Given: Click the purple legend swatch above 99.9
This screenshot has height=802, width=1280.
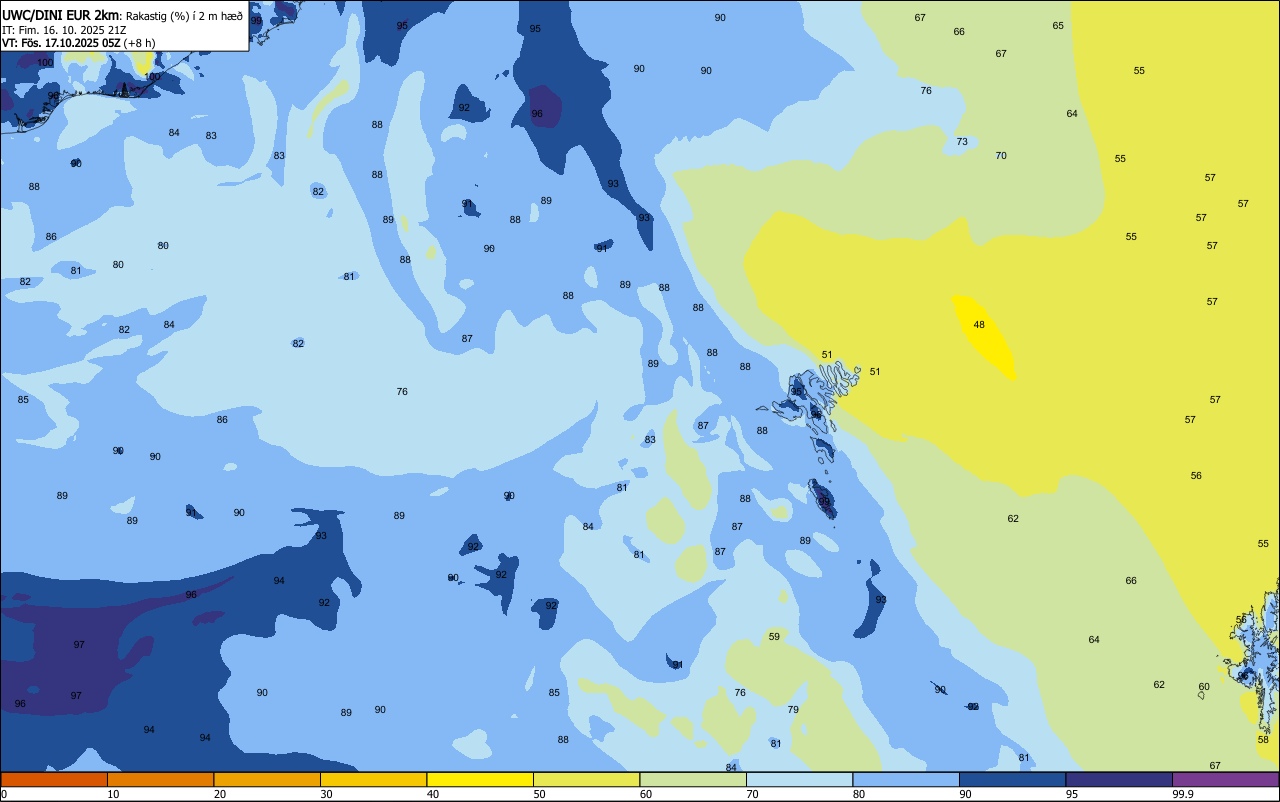Looking at the screenshot, I should point(1225,779).
